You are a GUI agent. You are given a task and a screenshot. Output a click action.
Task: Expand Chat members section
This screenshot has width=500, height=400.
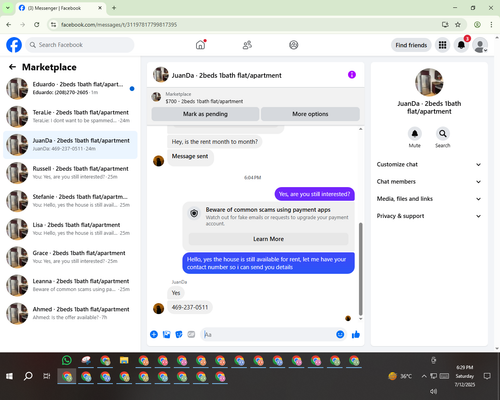(429, 182)
